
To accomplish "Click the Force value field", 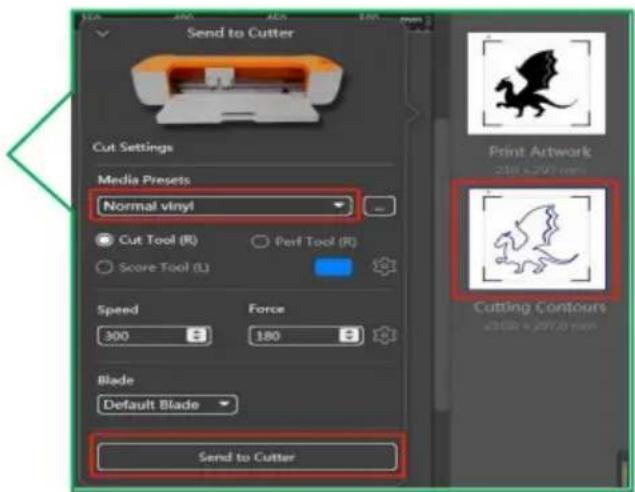I will tap(293, 336).
